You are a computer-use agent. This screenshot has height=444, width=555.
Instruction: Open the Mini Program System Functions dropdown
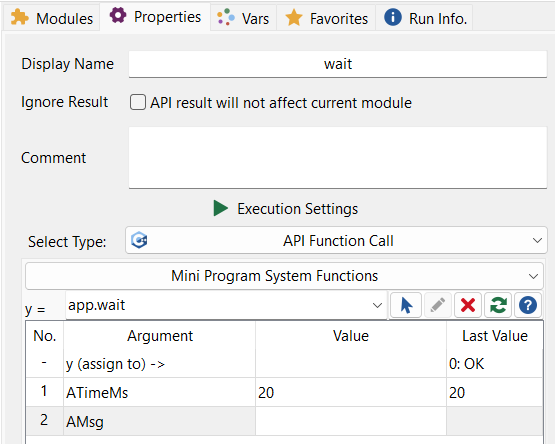click(x=284, y=276)
